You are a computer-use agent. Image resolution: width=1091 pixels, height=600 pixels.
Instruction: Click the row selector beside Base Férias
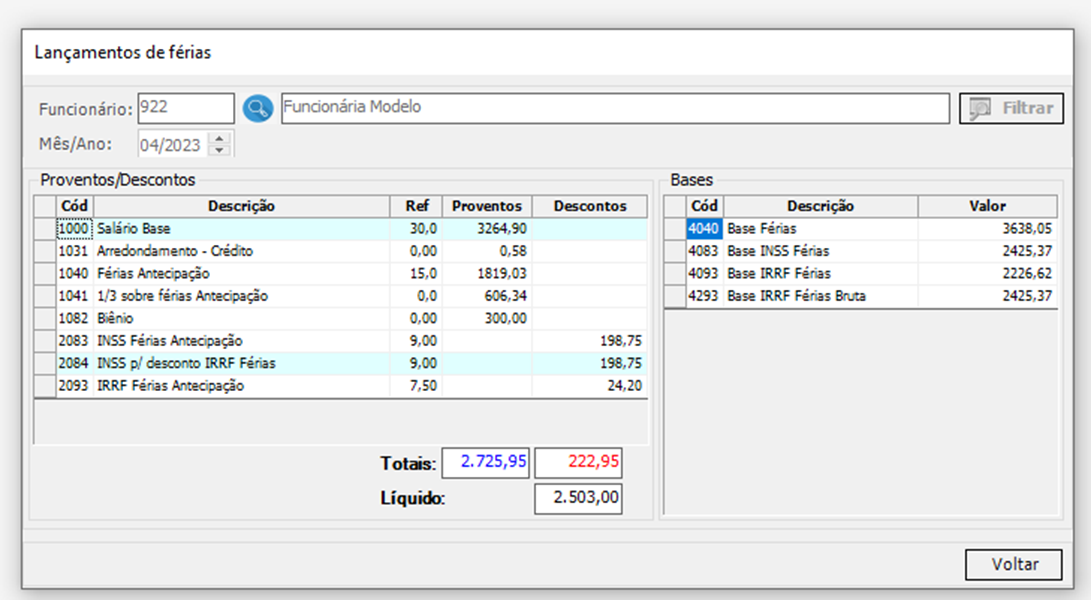click(x=675, y=229)
